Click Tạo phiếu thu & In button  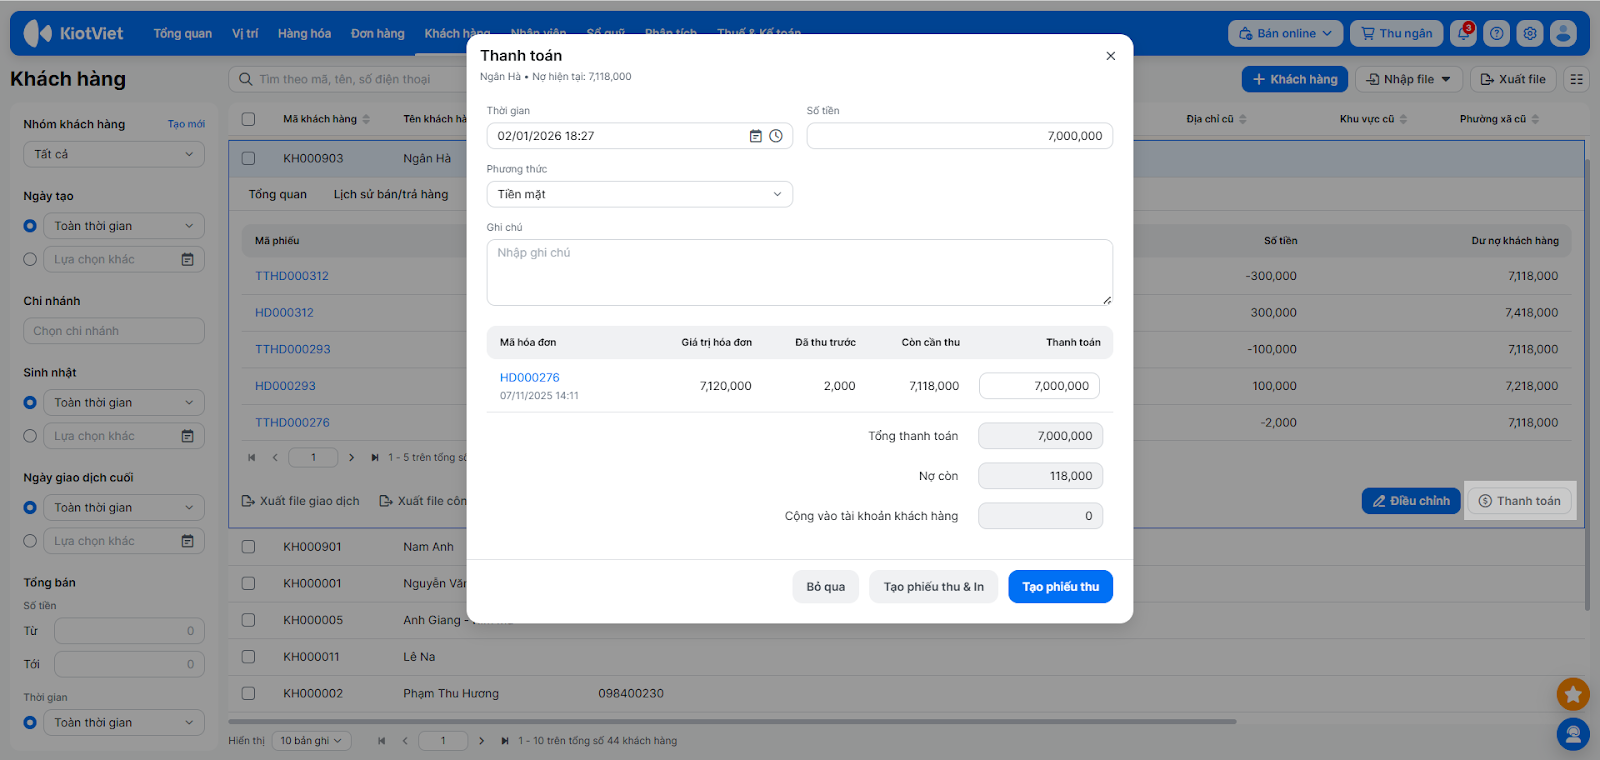934,587
